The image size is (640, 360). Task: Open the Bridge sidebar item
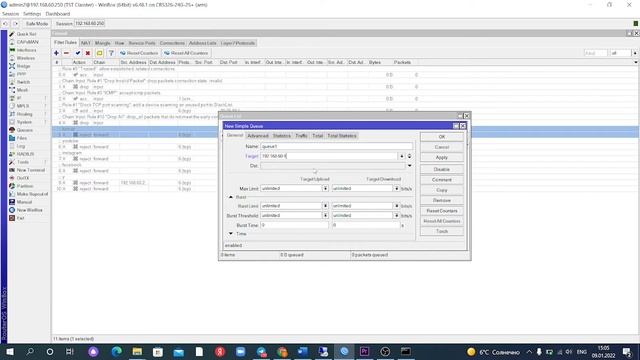coord(23,66)
